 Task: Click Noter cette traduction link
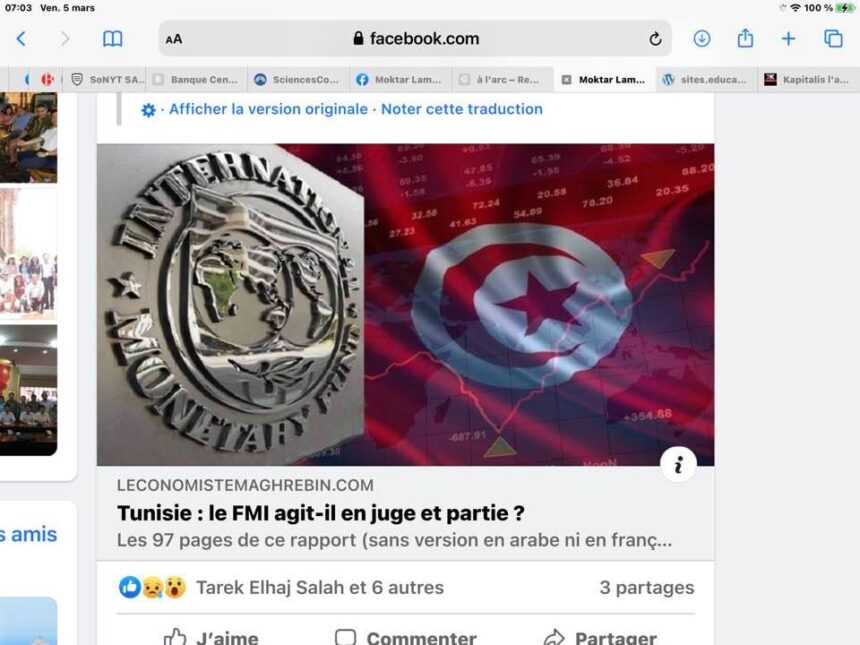click(462, 109)
